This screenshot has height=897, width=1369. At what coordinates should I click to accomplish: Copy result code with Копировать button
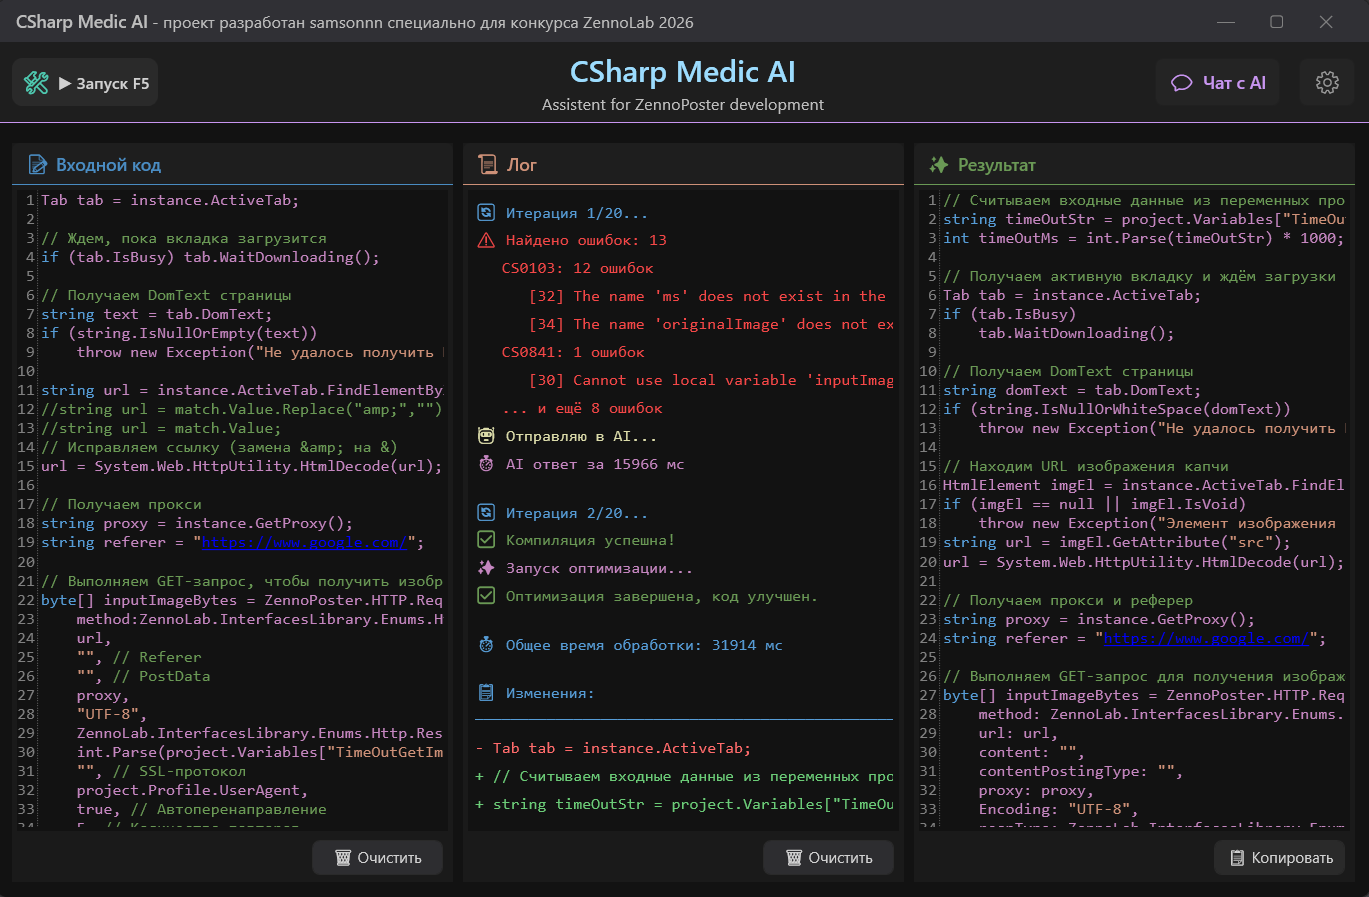point(1279,857)
